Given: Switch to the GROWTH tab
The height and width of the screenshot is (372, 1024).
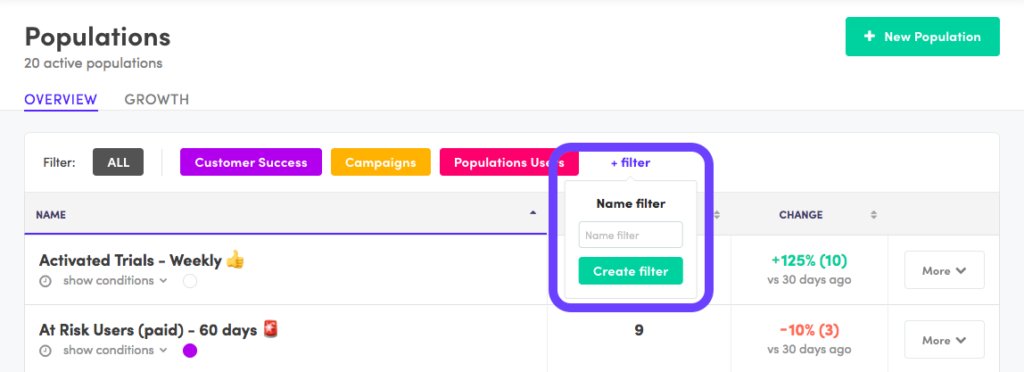Looking at the screenshot, I should coord(157,100).
